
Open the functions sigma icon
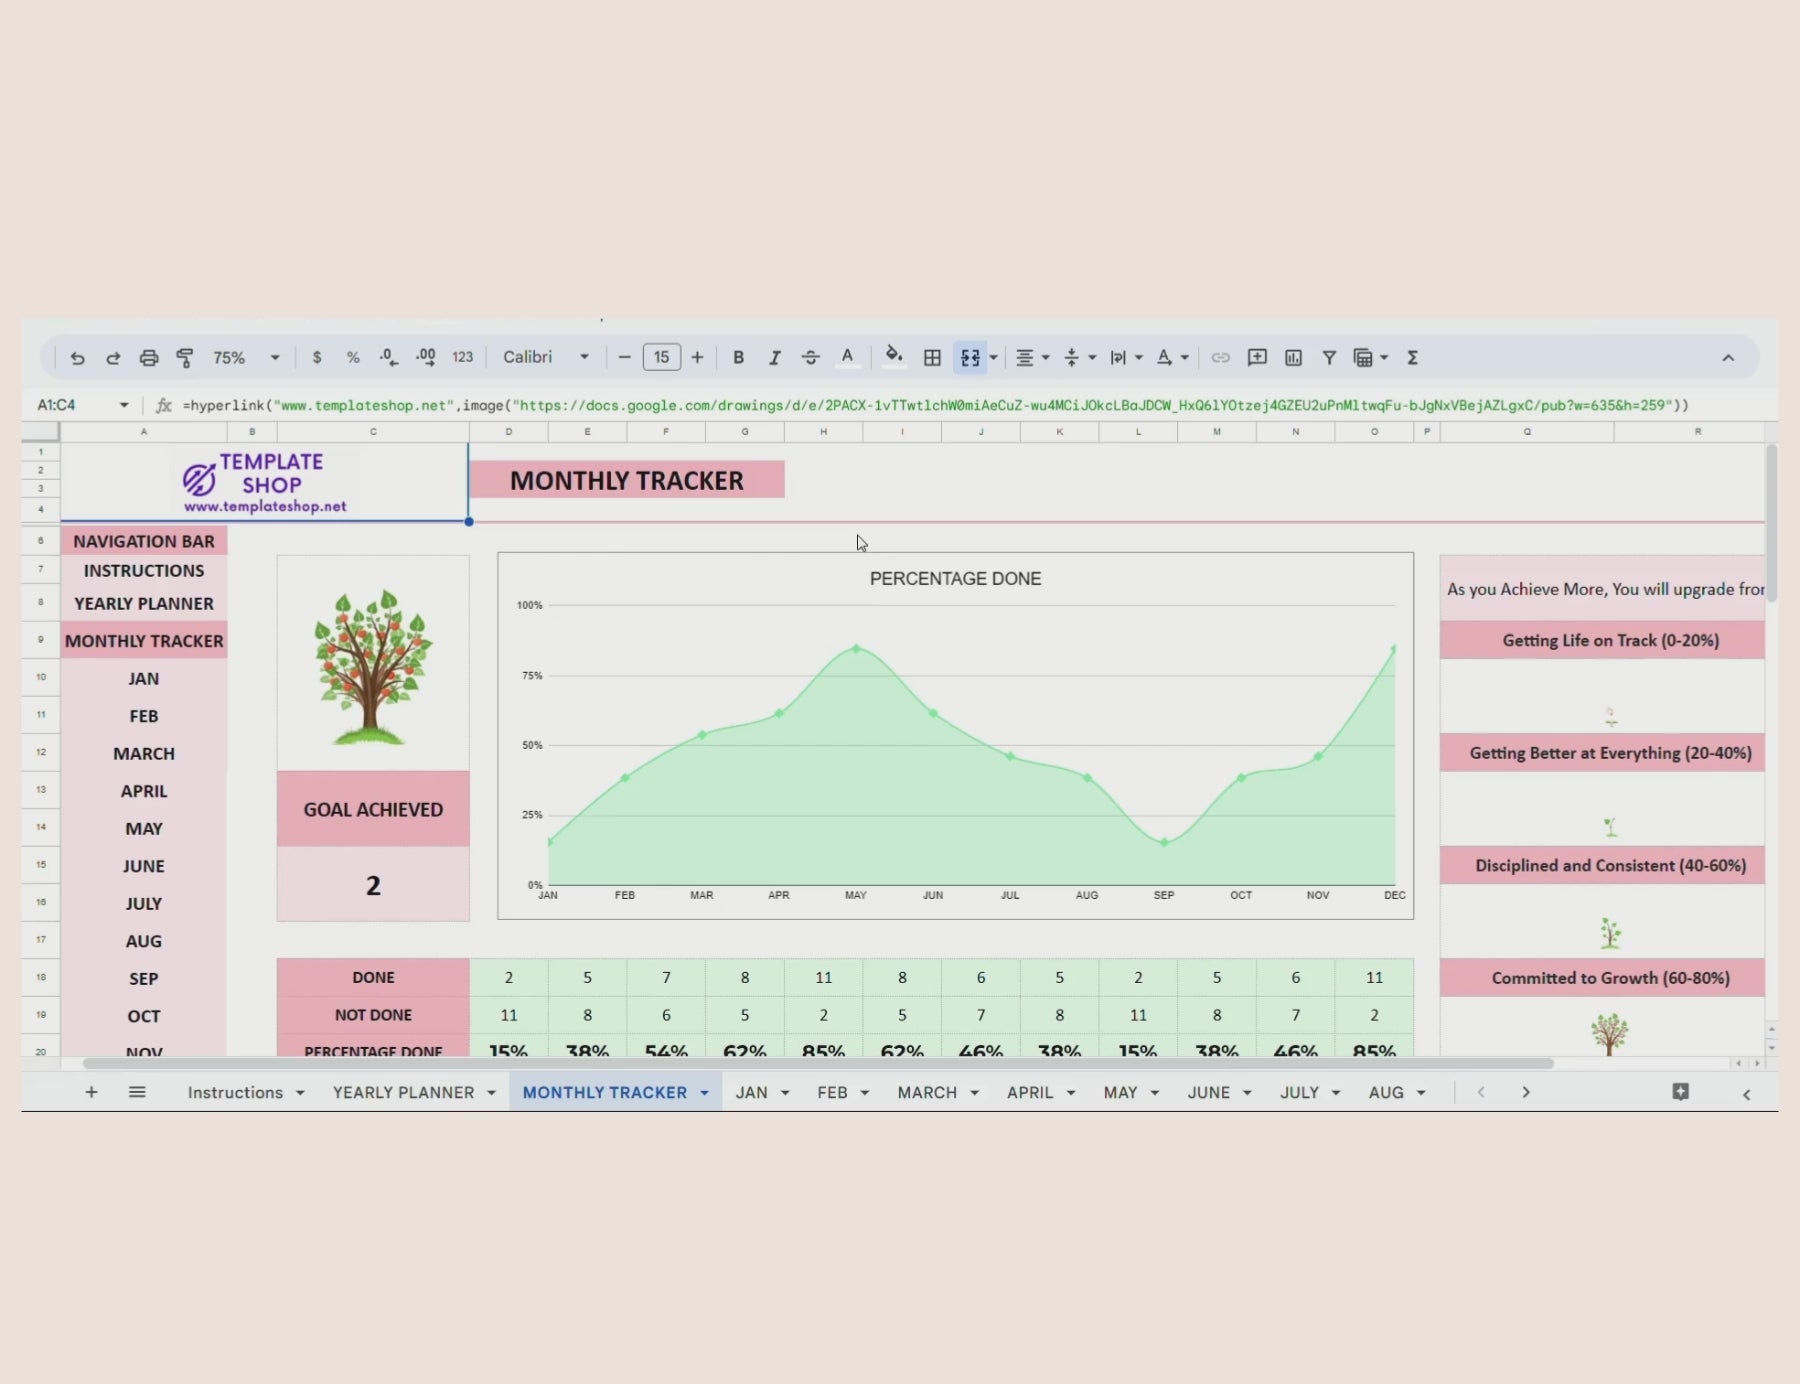click(1413, 358)
